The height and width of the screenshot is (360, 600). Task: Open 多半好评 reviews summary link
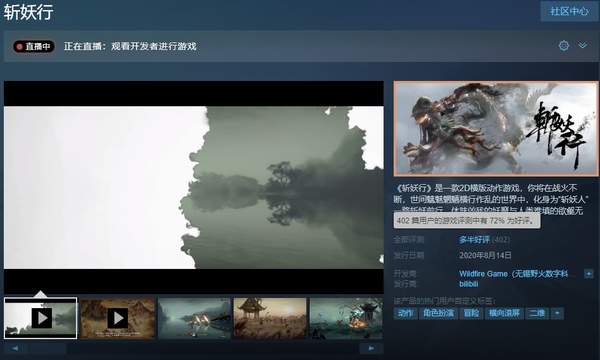coord(474,240)
